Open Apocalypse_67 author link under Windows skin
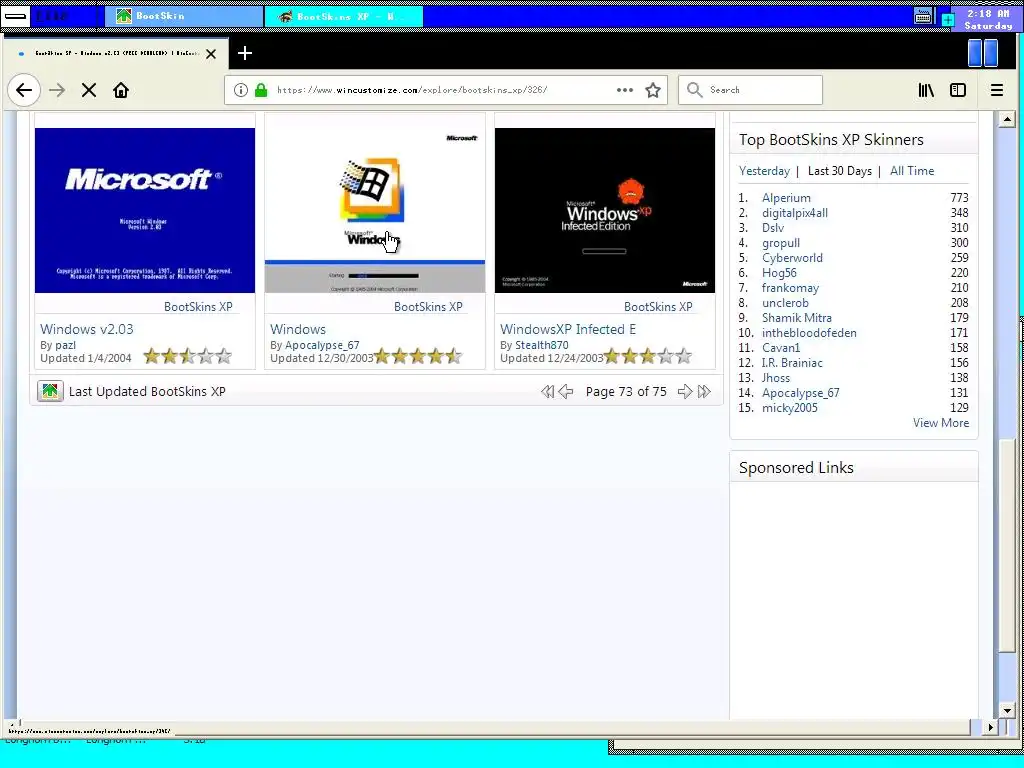The image size is (1024, 768). click(322, 345)
